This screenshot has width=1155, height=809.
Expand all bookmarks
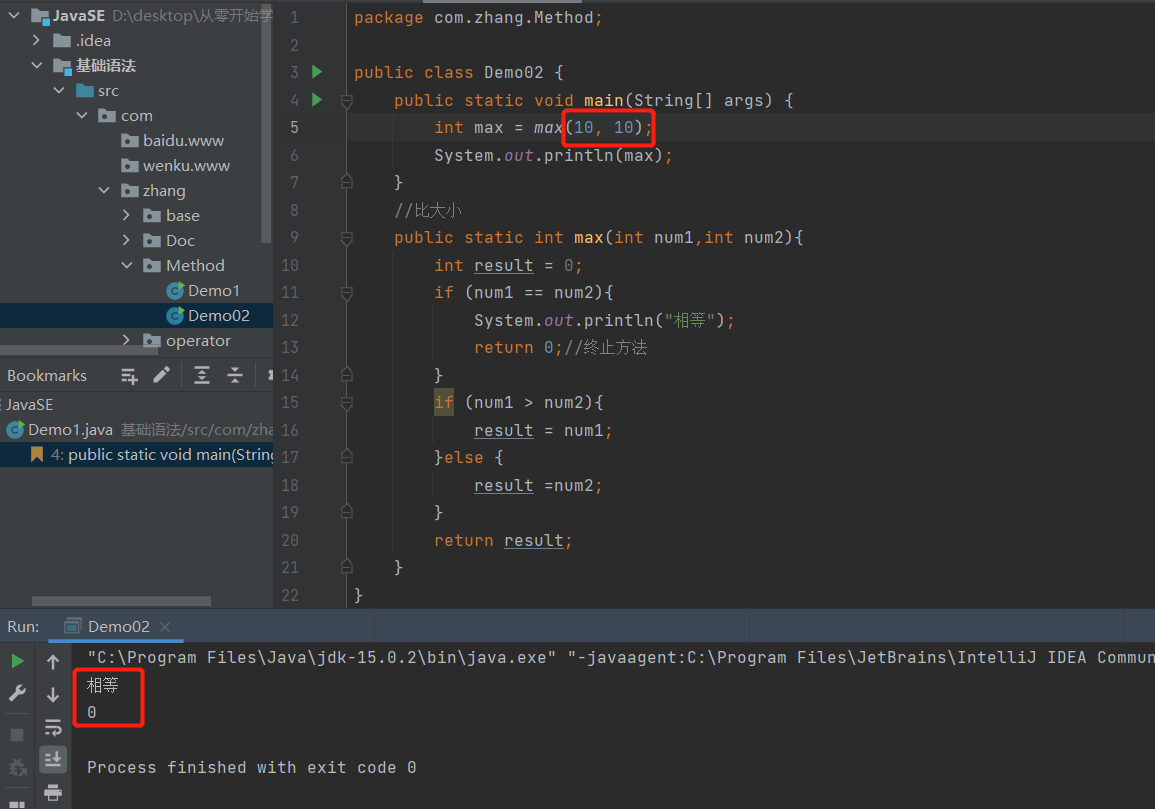point(201,376)
